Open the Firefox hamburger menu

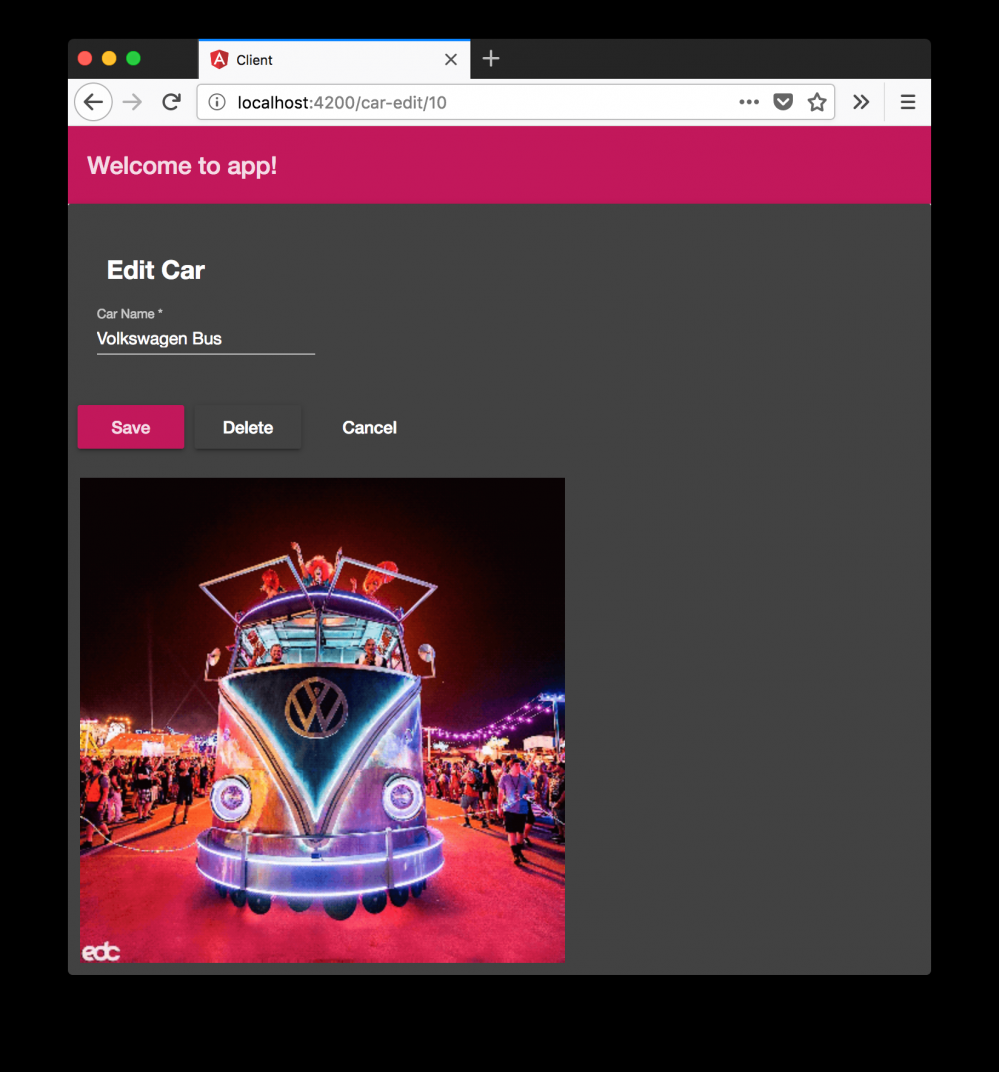coord(907,103)
